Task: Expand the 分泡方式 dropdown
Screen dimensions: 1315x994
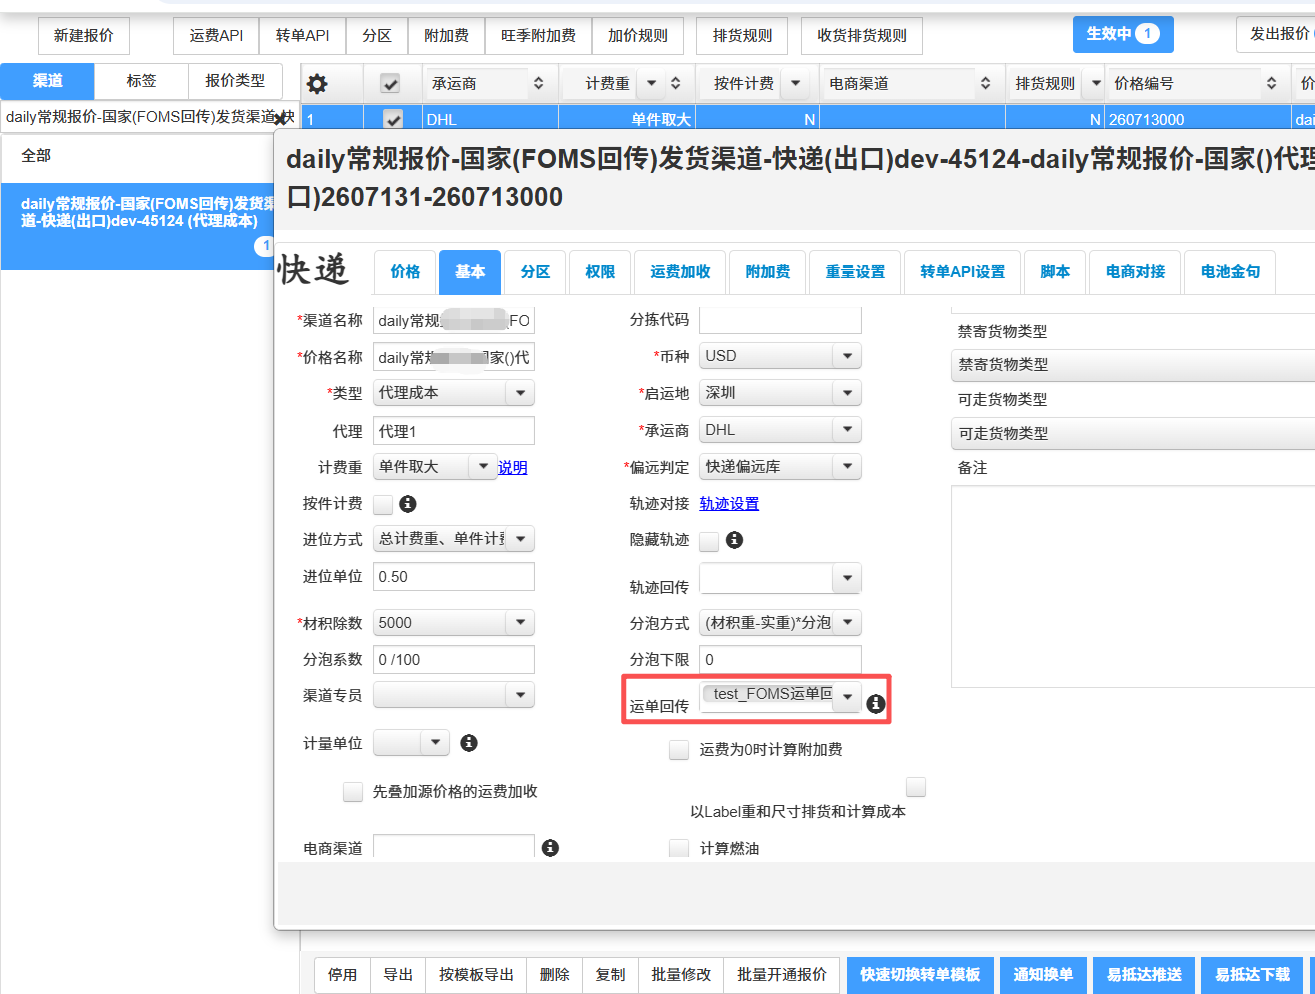Action: pos(780,623)
